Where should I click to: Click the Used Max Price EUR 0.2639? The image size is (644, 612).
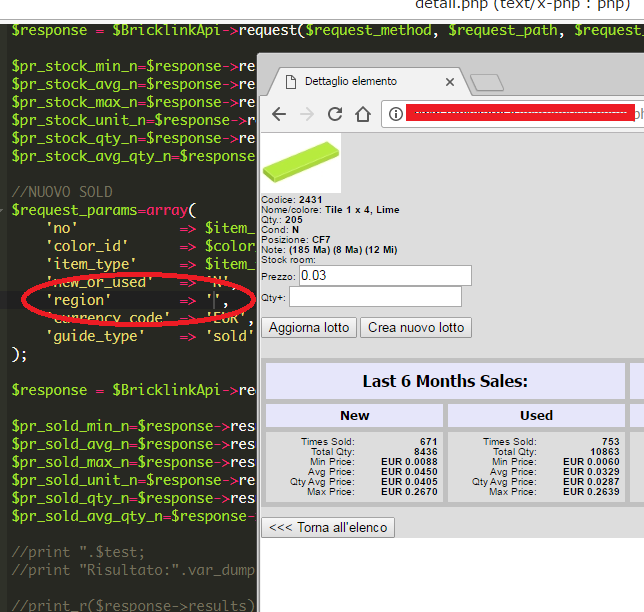[591, 492]
